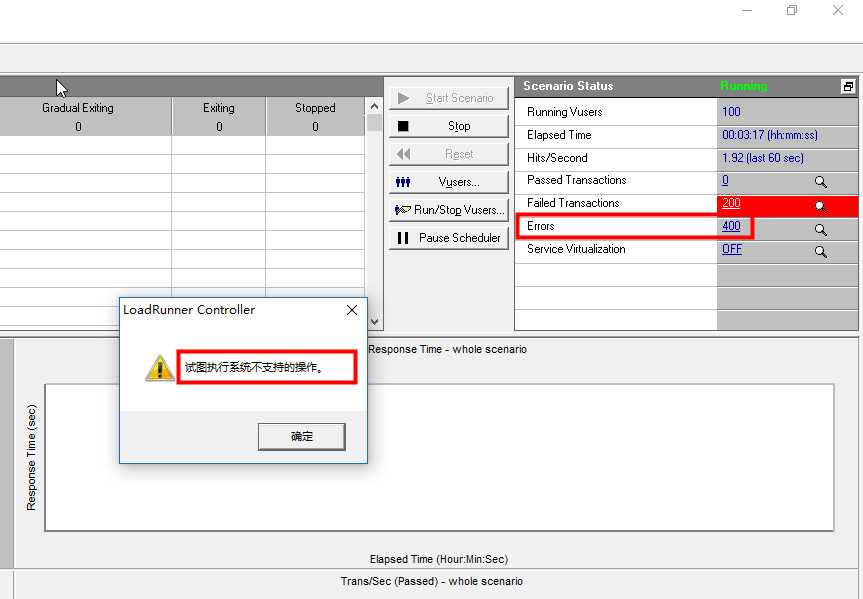Click the Stop scenario button
The width and height of the screenshot is (863, 599).
pyautogui.click(x=449, y=126)
